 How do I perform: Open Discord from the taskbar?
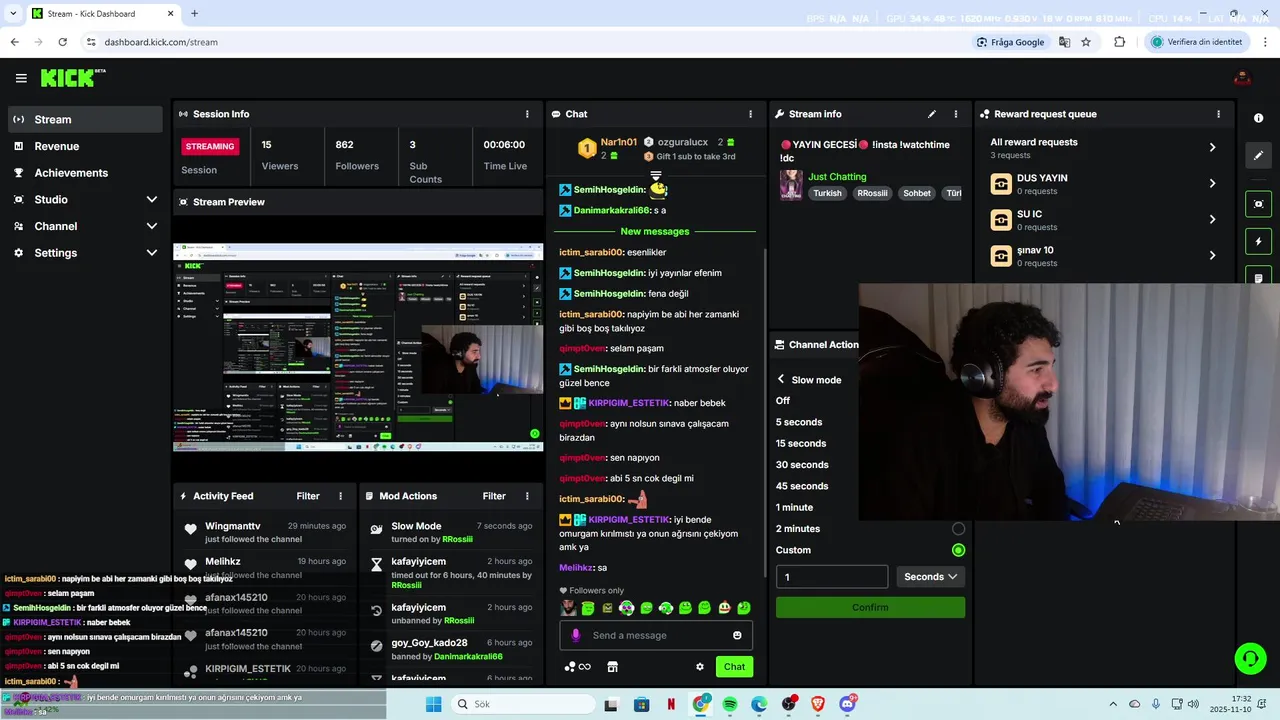[x=848, y=704]
